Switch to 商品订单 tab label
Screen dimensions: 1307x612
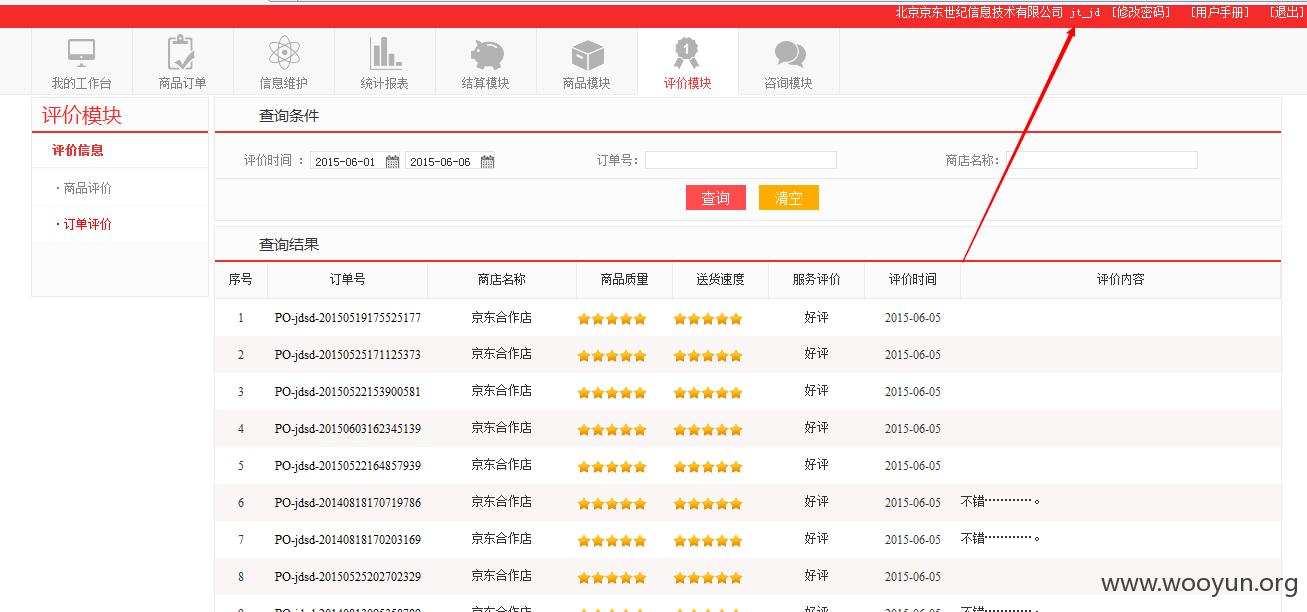[182, 84]
